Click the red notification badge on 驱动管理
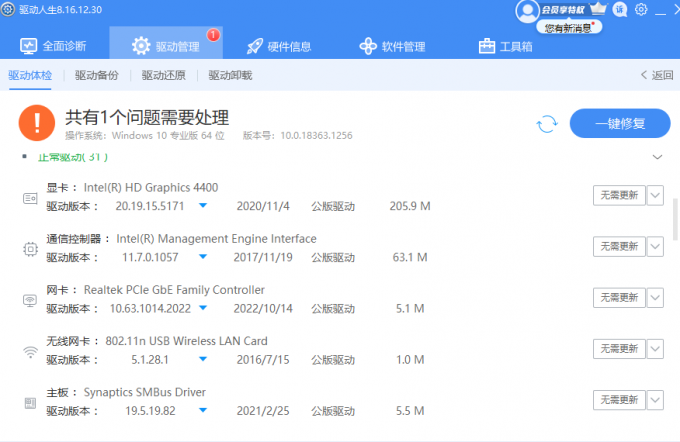This screenshot has height=442, width=680. [x=213, y=35]
